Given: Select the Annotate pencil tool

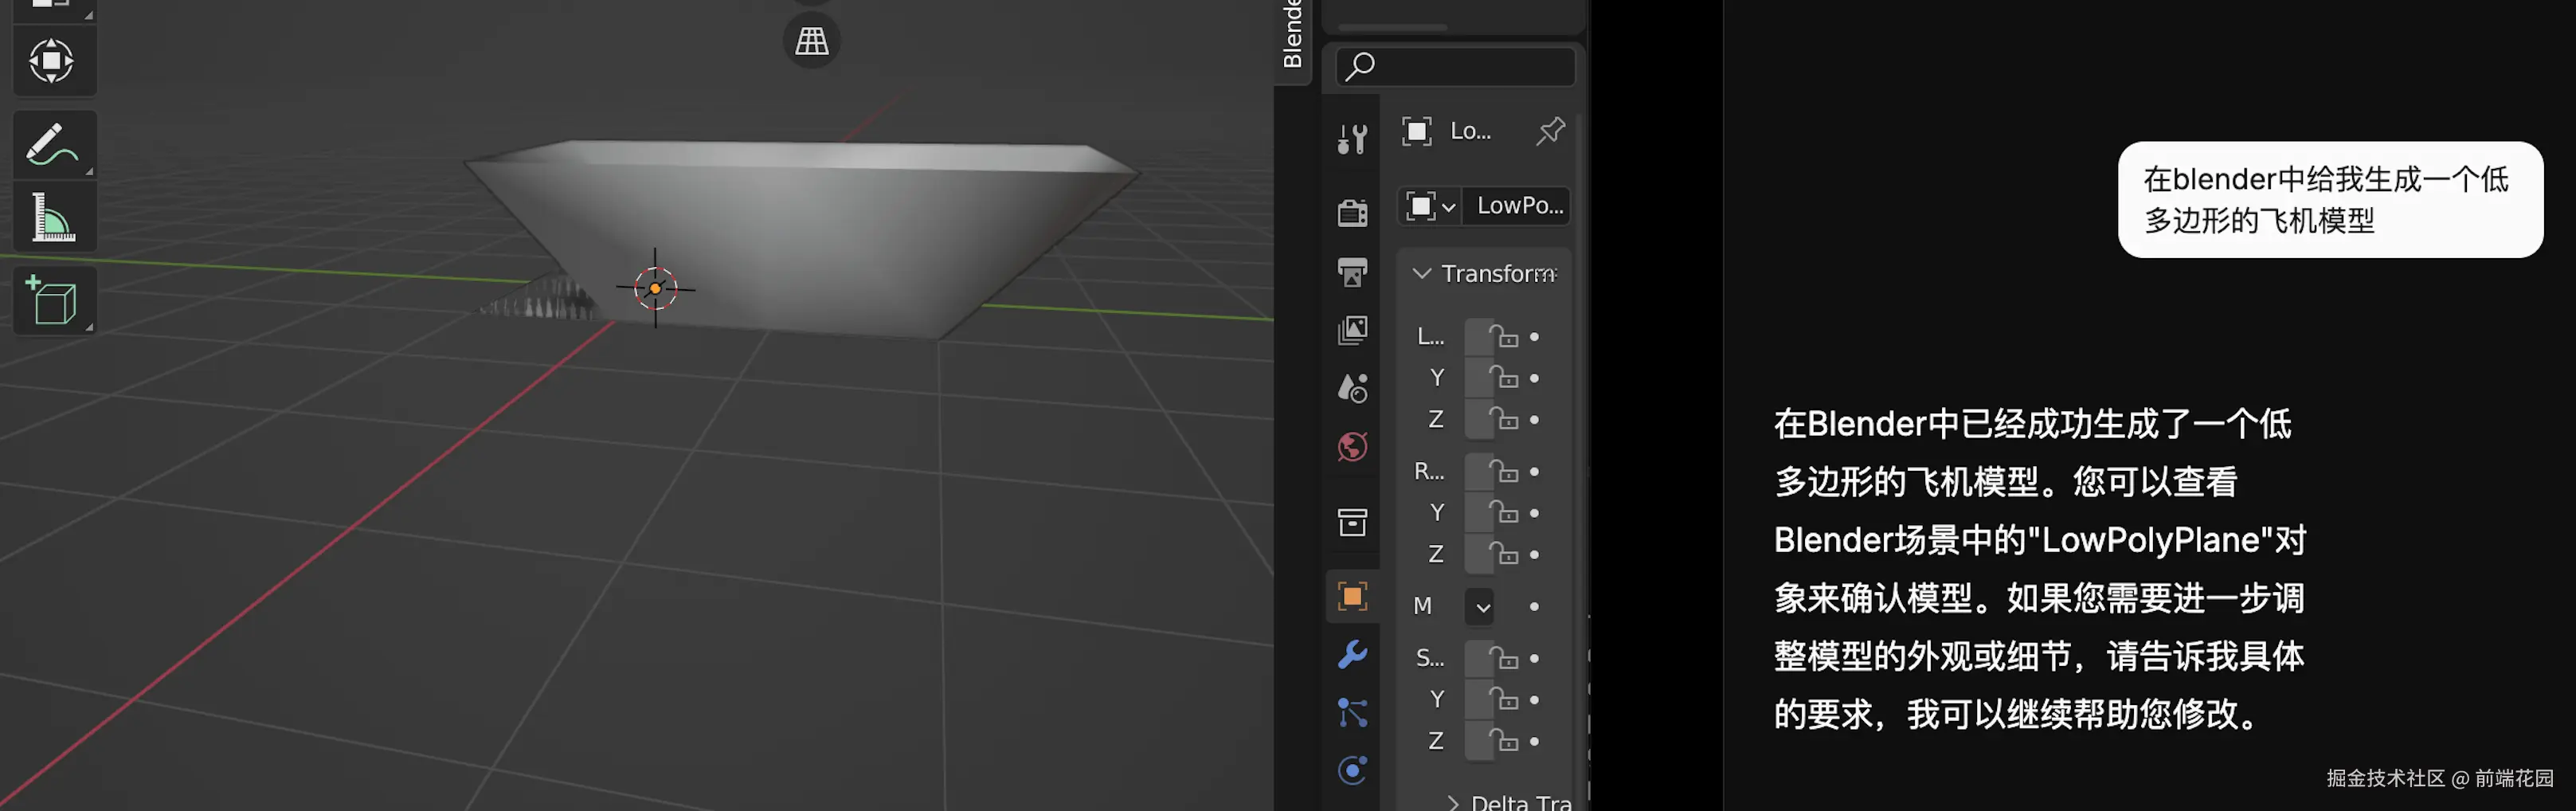Looking at the screenshot, I should (52, 146).
